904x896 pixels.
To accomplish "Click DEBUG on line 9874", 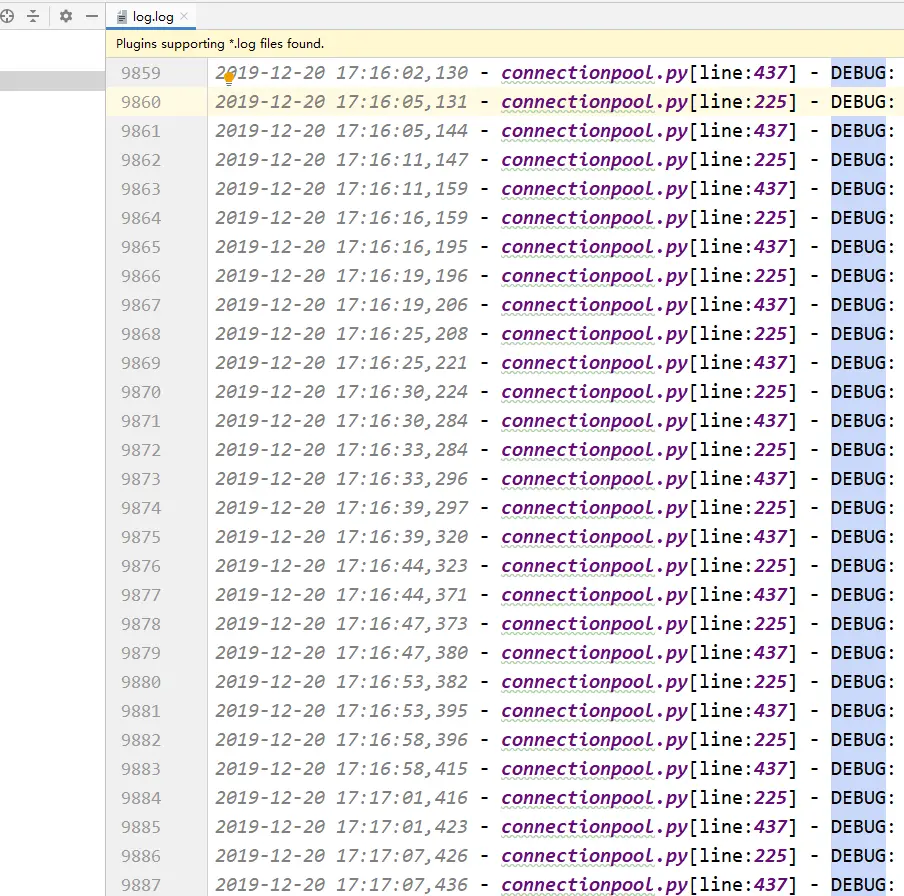I will tap(858, 508).
